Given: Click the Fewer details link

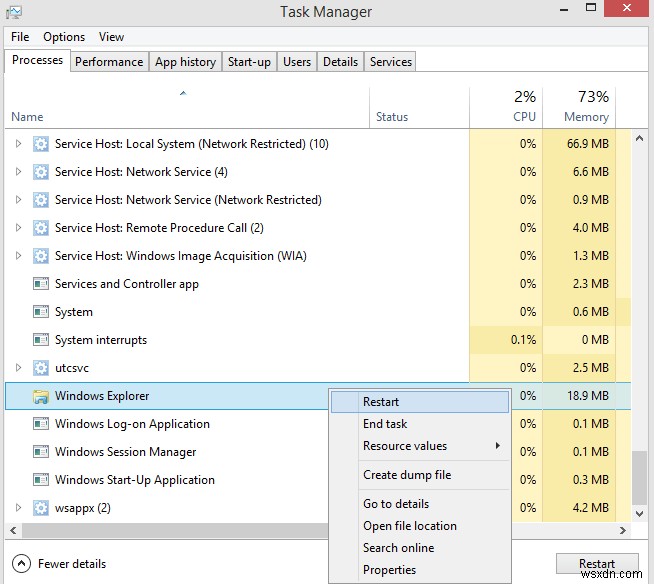Looking at the screenshot, I should pyautogui.click(x=72, y=564).
